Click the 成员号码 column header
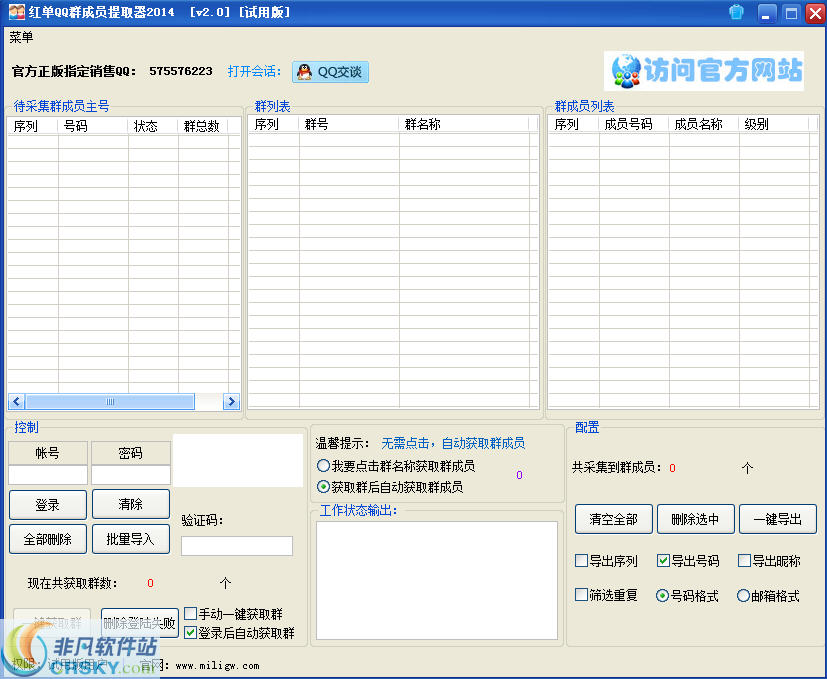This screenshot has height=679, width=827. pyautogui.click(x=634, y=124)
